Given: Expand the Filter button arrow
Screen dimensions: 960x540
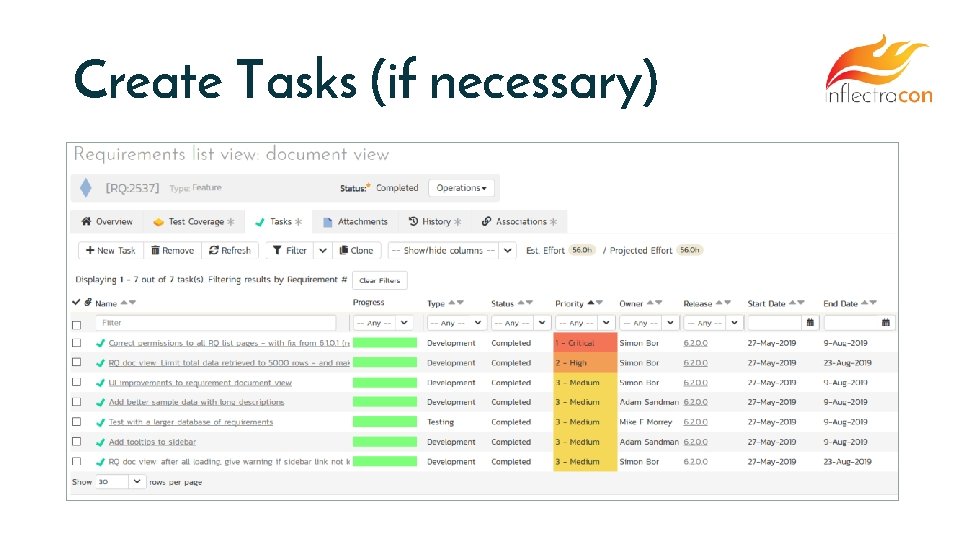Looking at the screenshot, I should click(323, 250).
